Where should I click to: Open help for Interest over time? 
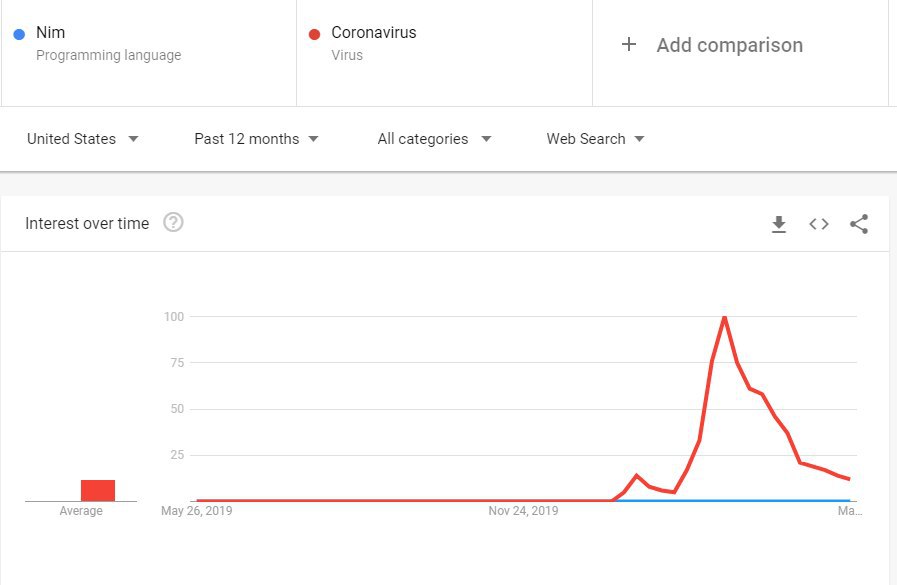click(173, 222)
